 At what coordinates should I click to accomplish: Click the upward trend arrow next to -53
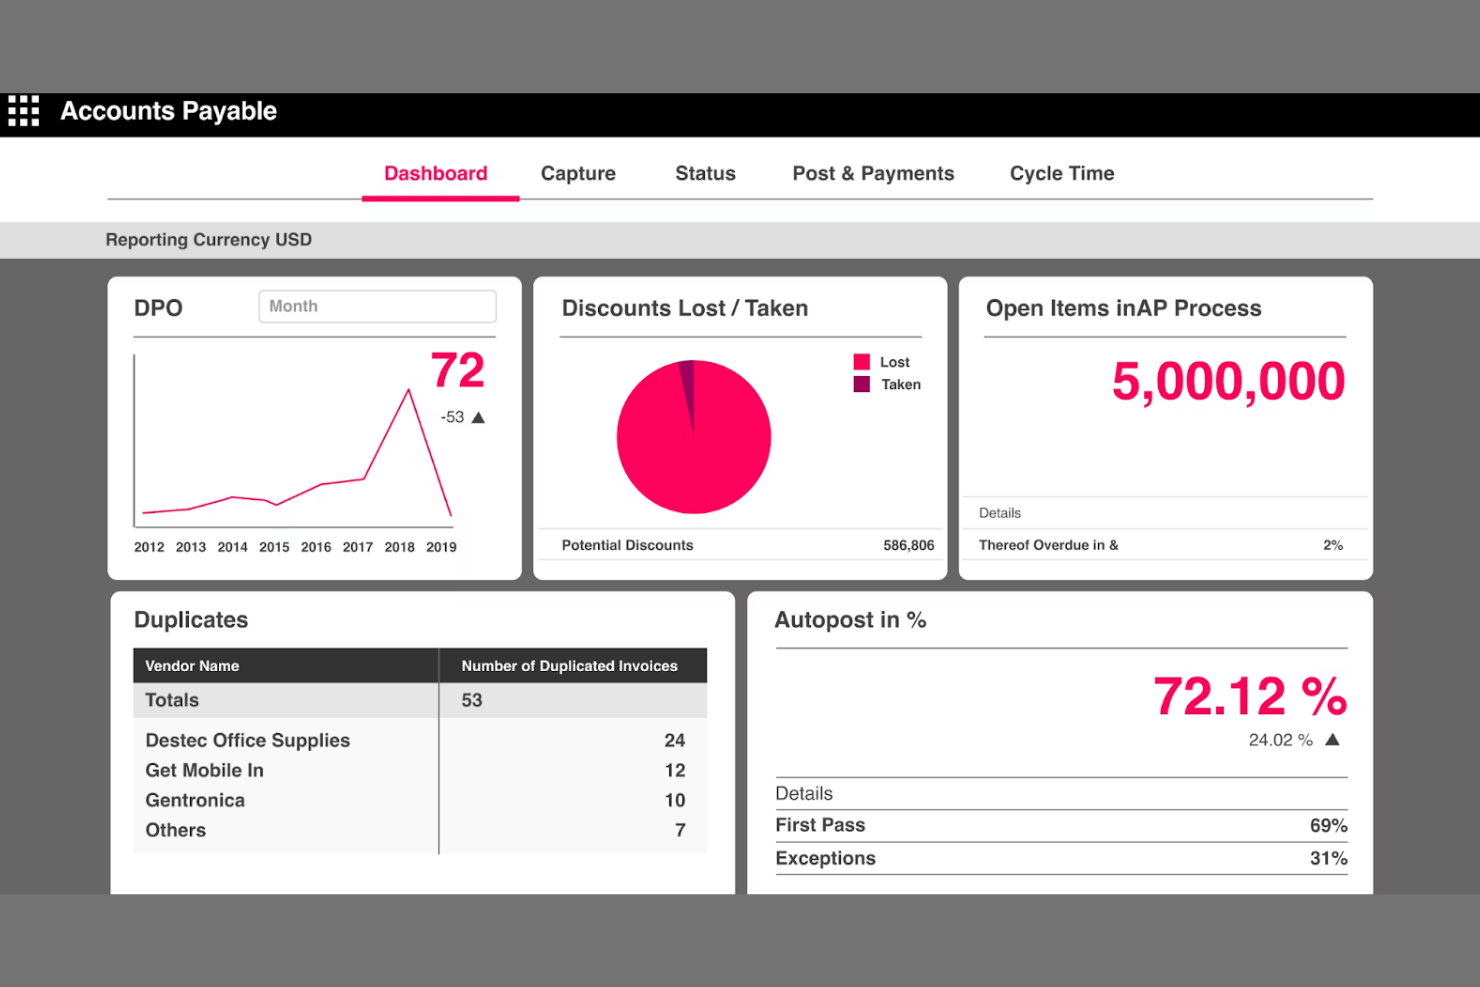pos(478,417)
